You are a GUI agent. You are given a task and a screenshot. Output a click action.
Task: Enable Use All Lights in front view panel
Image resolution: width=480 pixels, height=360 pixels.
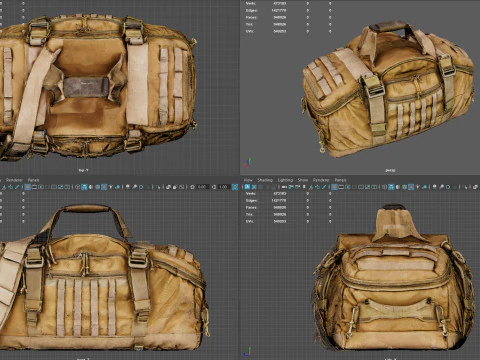[x=111, y=187]
